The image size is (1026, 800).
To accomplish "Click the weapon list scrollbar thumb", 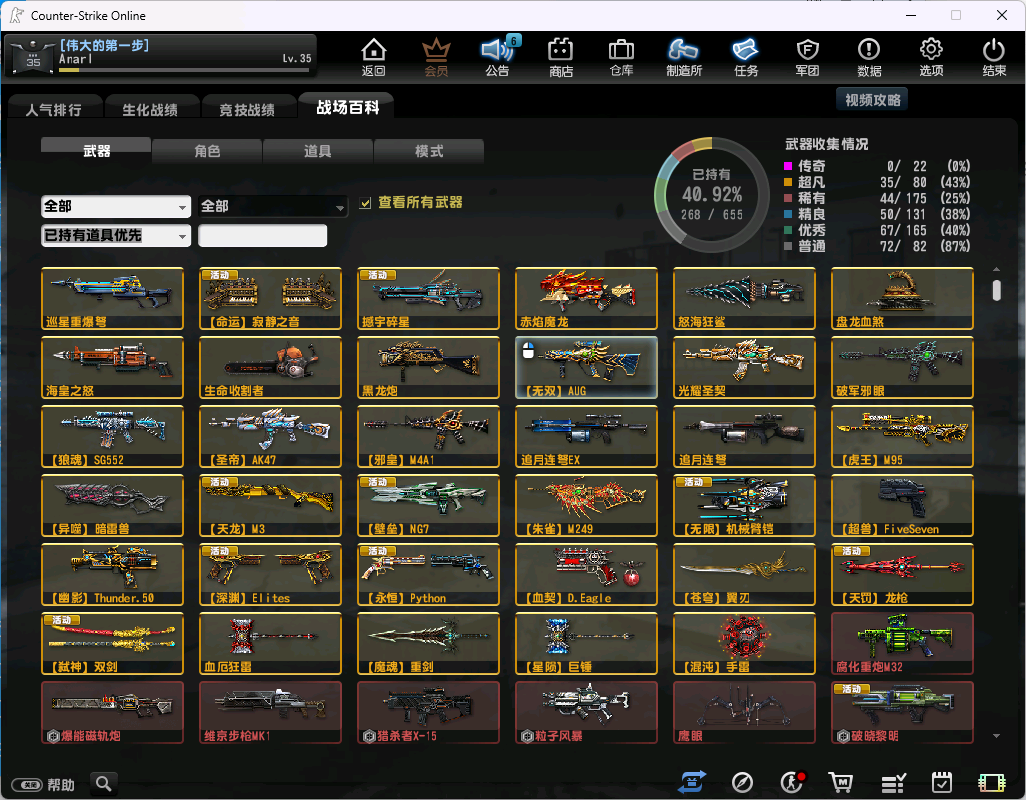I will click(996, 290).
